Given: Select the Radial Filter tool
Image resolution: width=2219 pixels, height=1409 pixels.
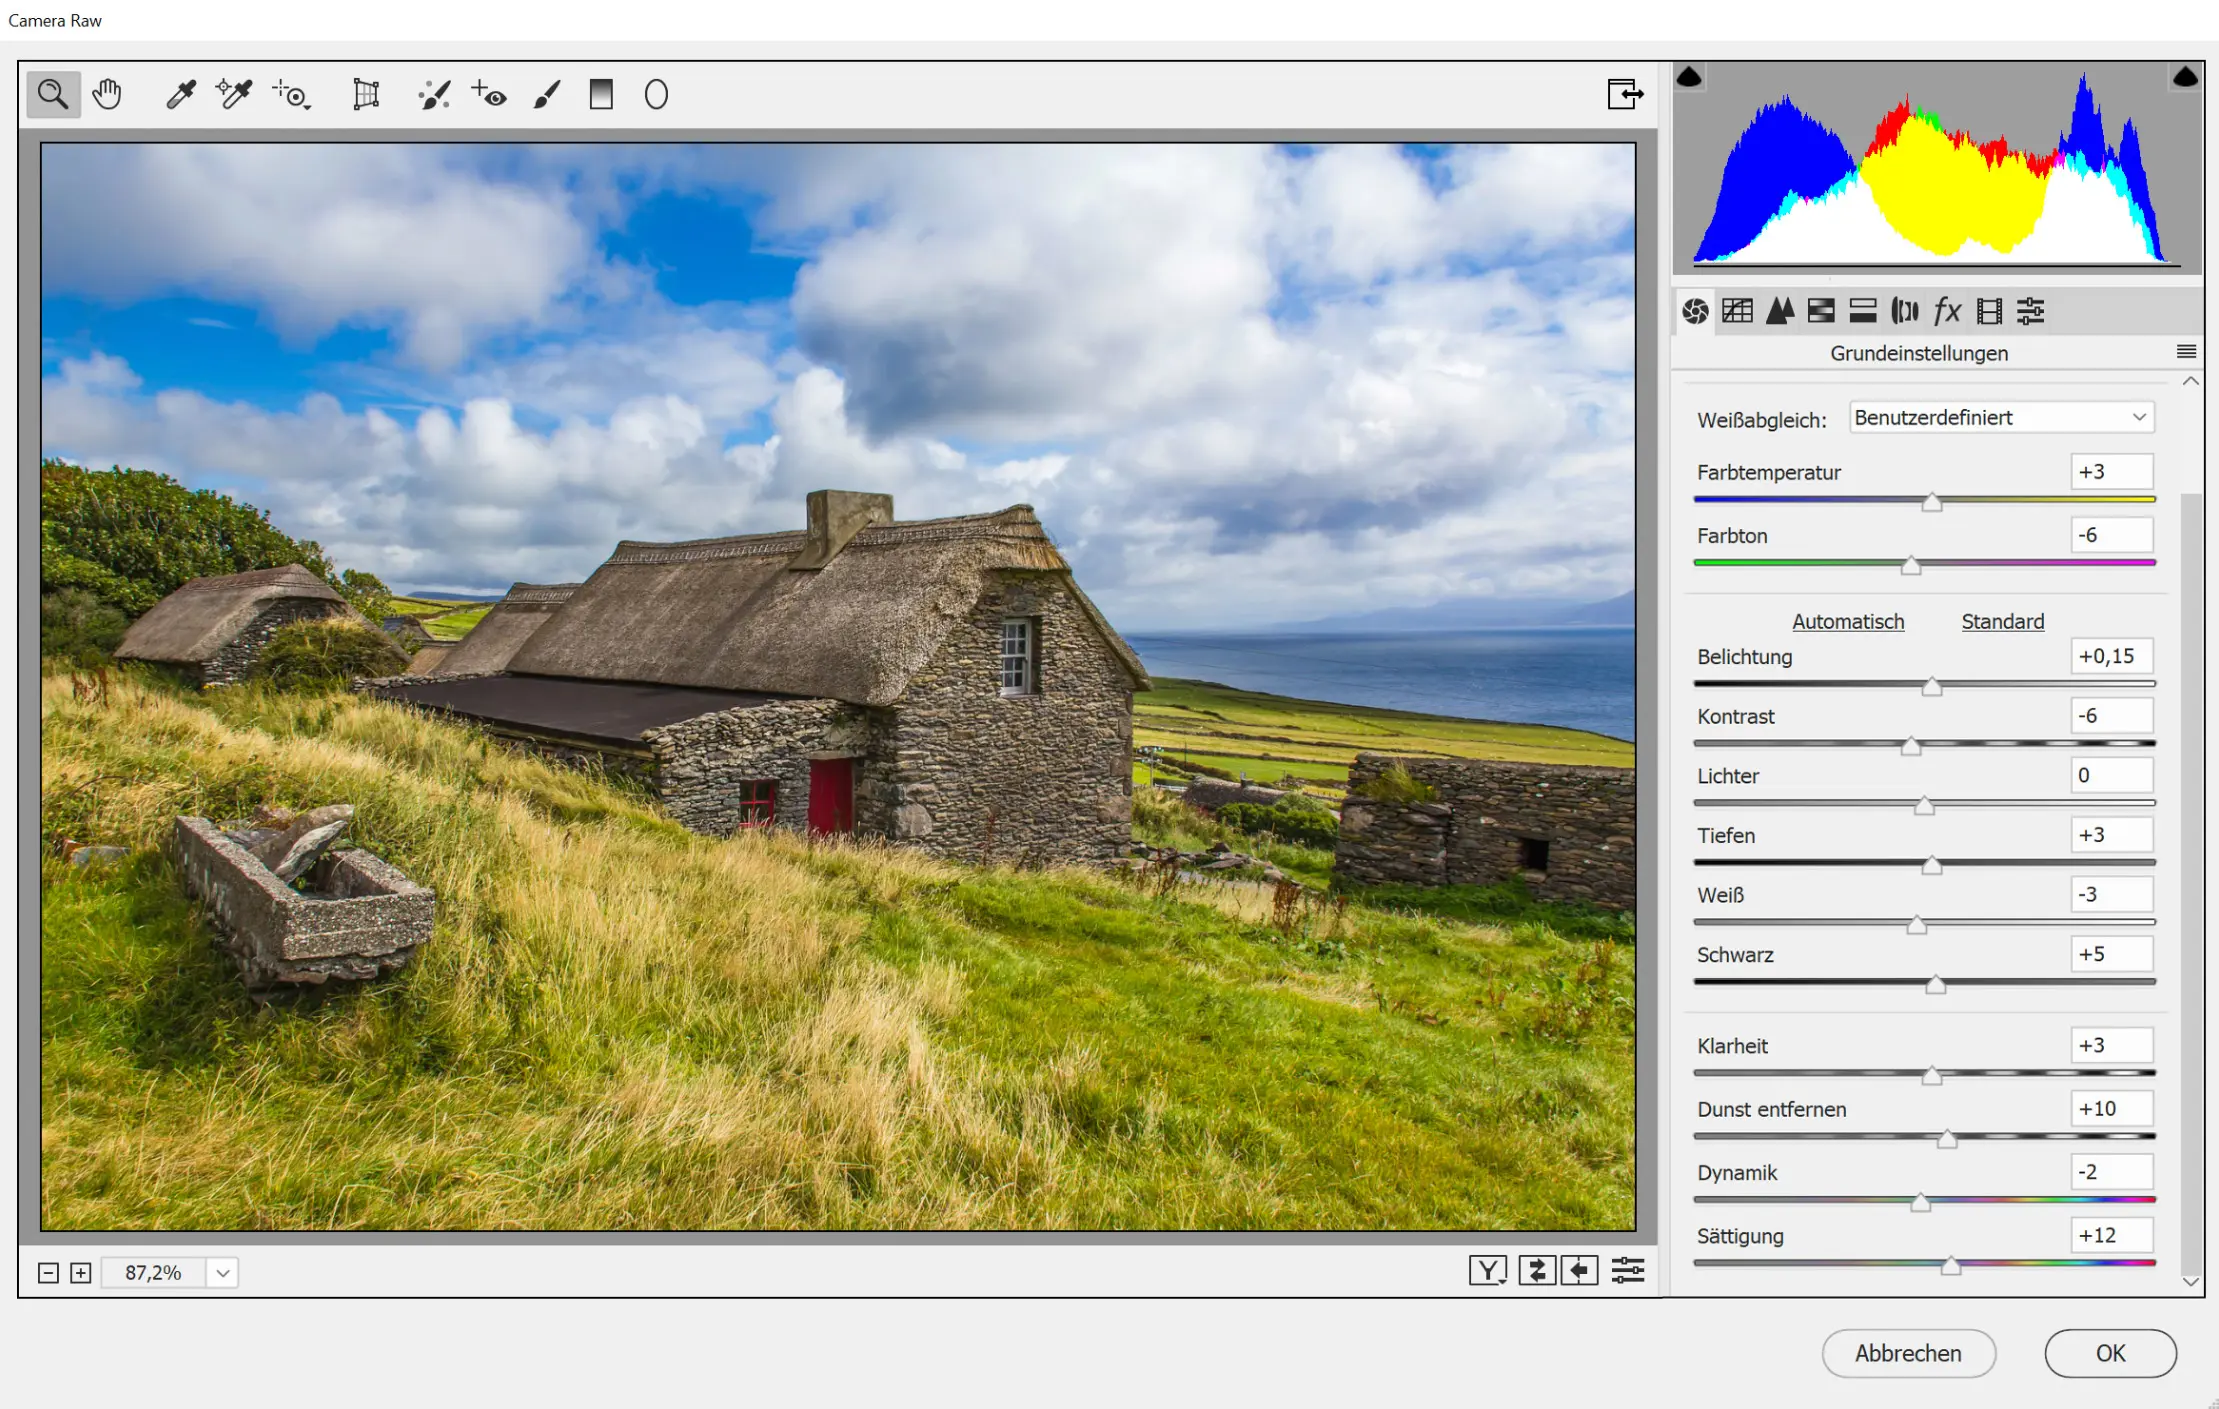Looking at the screenshot, I should 656,95.
